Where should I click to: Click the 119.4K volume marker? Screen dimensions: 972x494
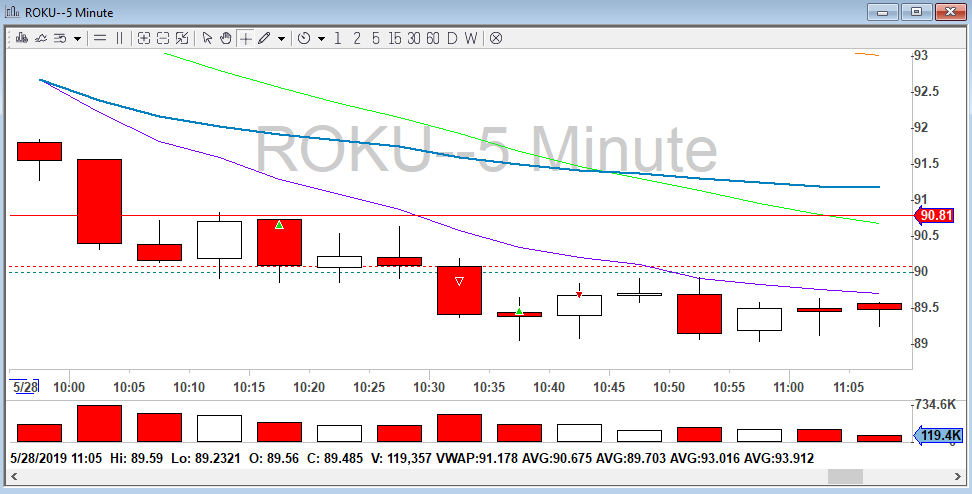click(x=938, y=436)
